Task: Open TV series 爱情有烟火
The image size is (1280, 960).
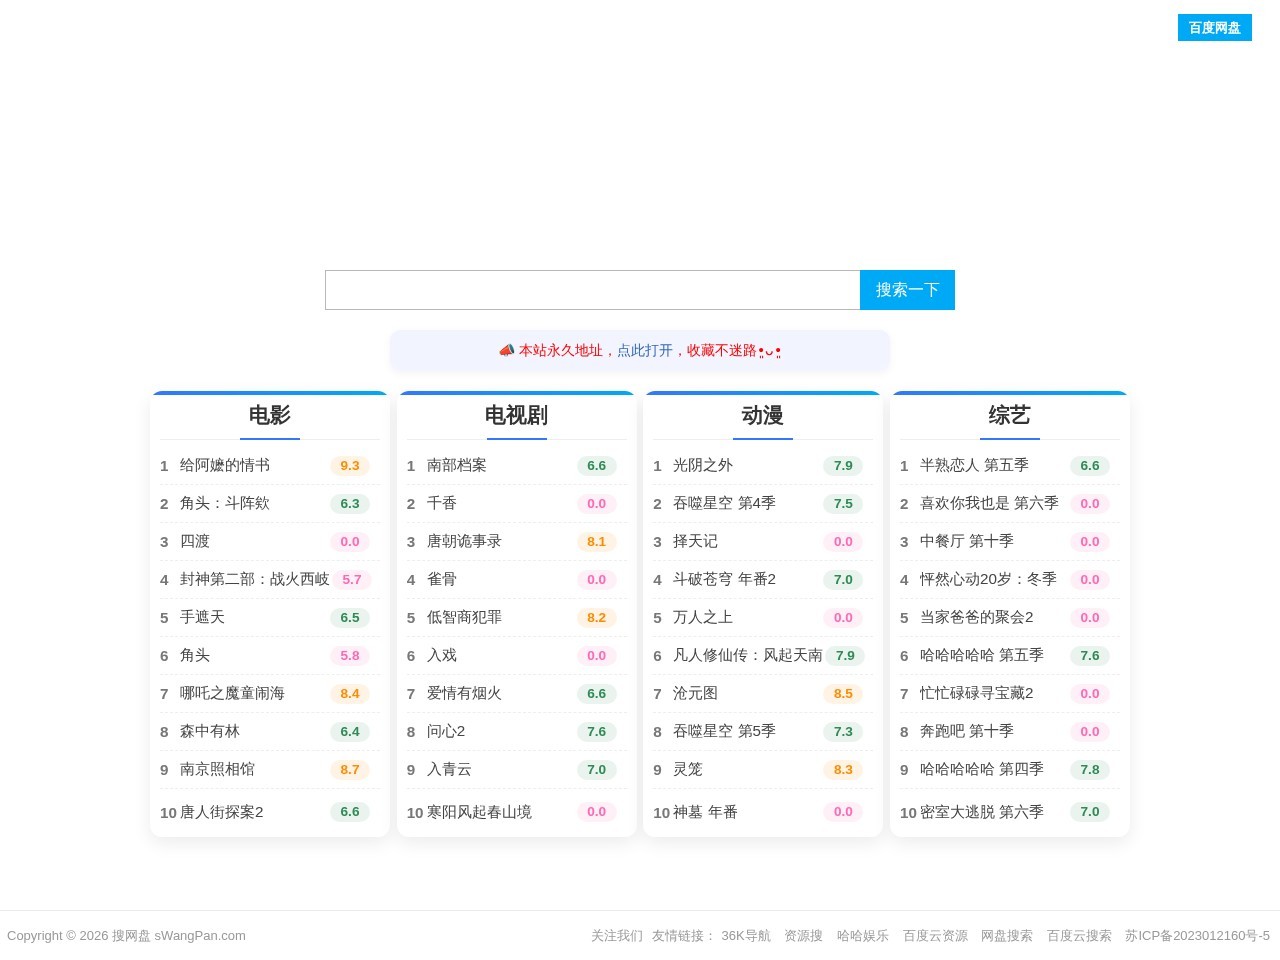Action: coord(464,693)
